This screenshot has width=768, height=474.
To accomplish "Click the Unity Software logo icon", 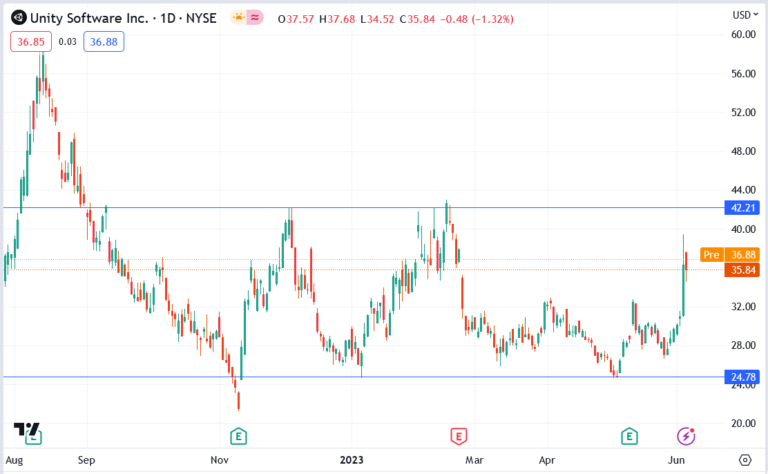I will (18, 17).
